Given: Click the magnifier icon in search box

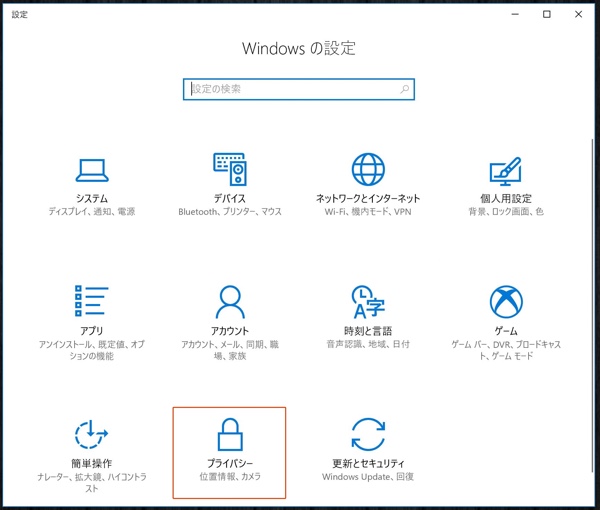Looking at the screenshot, I should point(404,89).
